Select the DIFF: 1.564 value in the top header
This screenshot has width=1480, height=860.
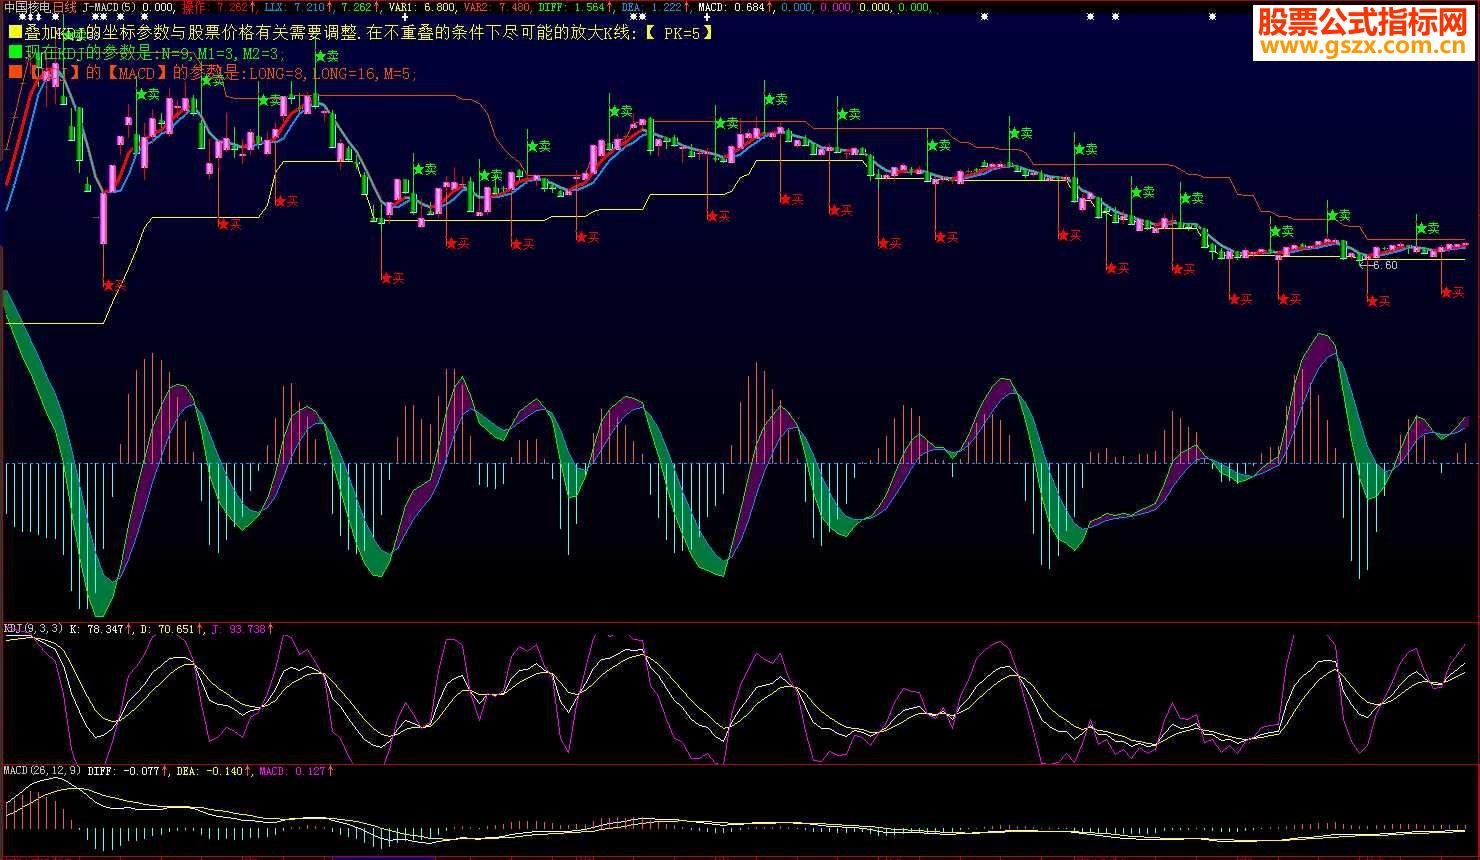[576, 7]
